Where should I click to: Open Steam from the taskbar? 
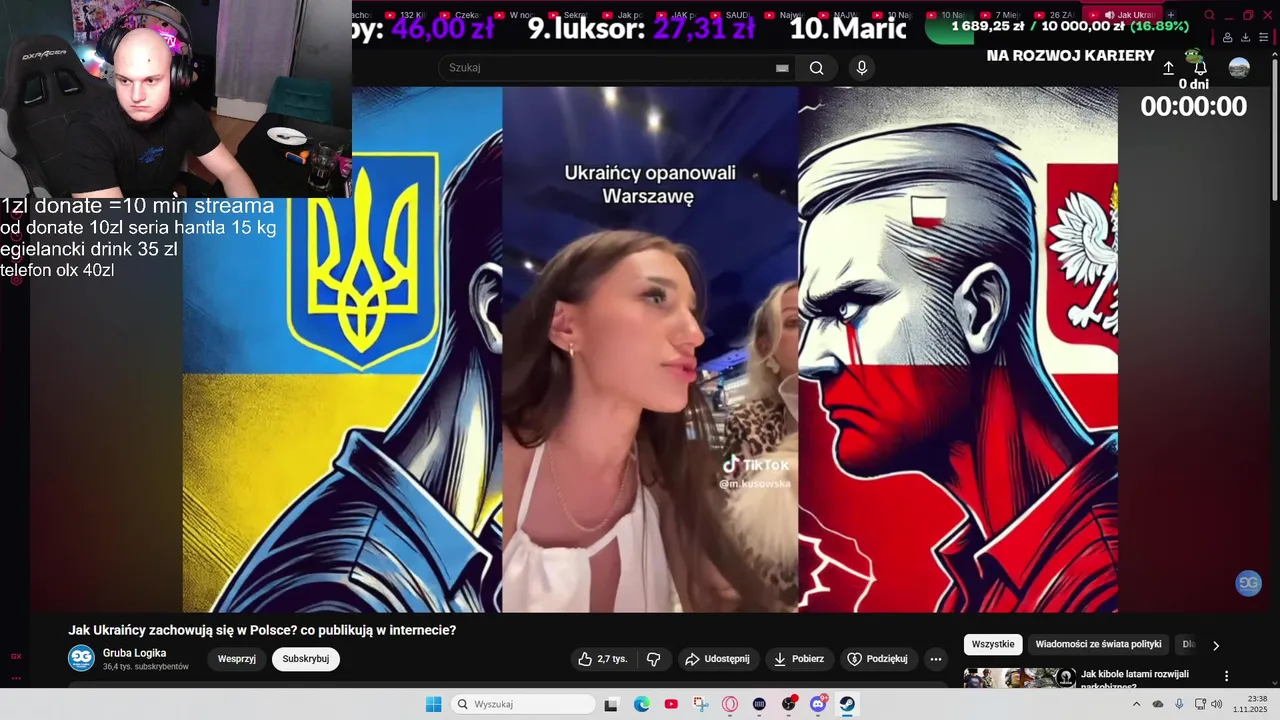(847, 704)
